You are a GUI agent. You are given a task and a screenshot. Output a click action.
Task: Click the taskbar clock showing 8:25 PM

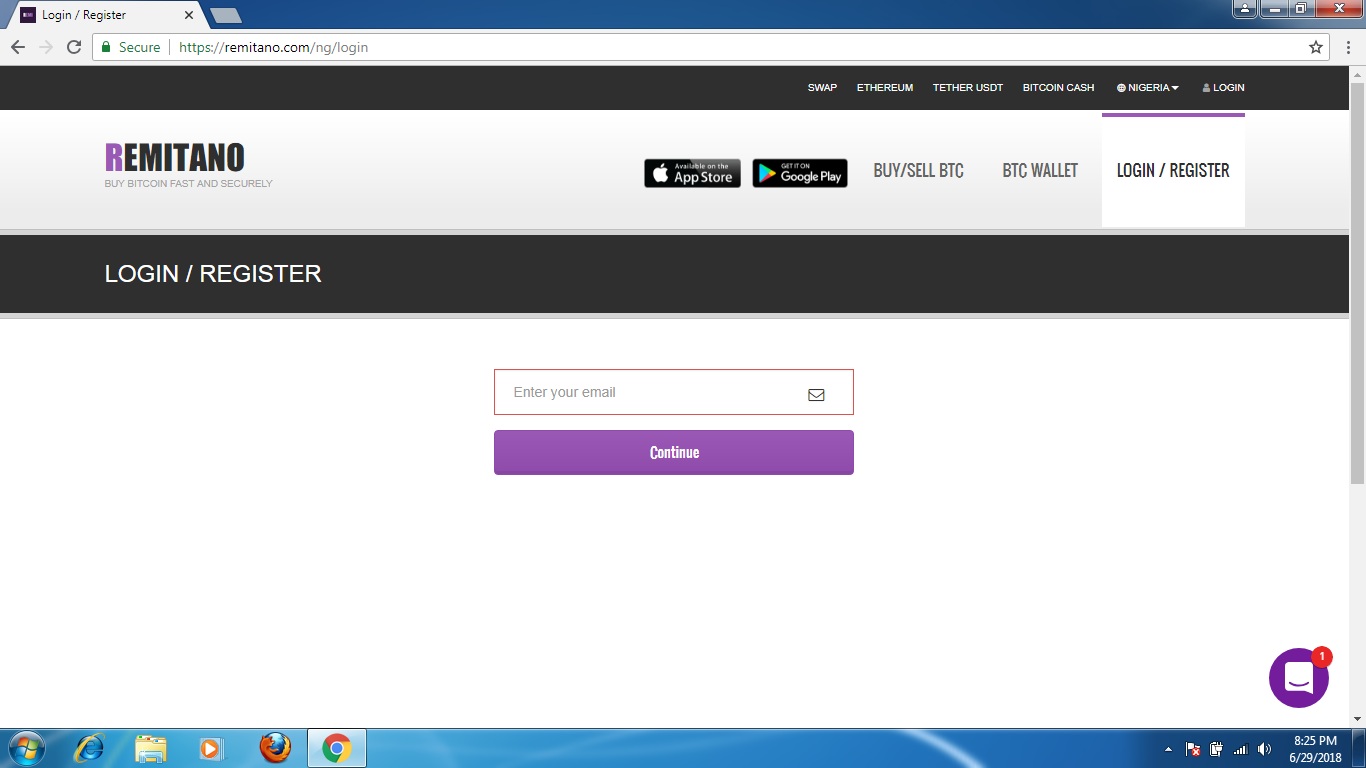[x=1315, y=749]
